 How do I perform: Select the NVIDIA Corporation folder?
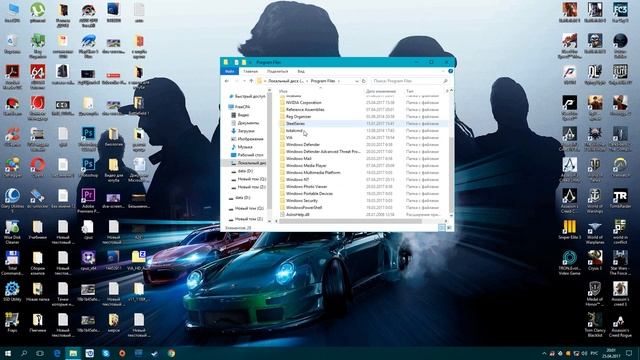304,102
